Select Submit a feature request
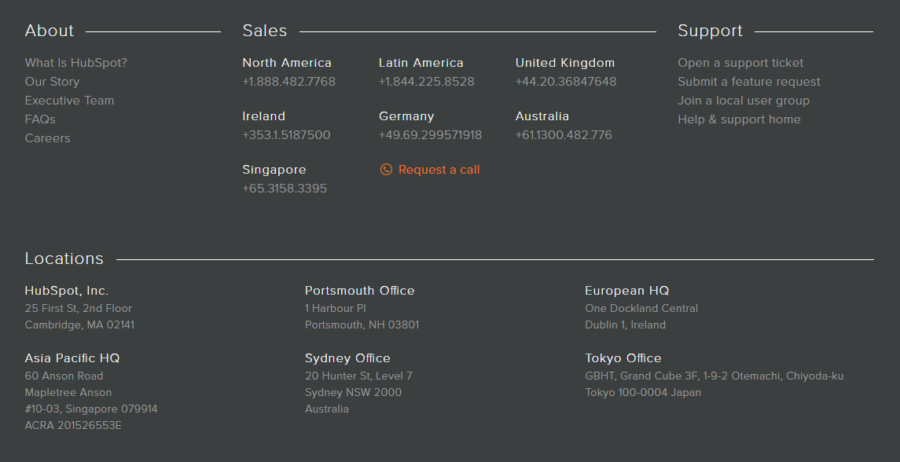 click(748, 82)
